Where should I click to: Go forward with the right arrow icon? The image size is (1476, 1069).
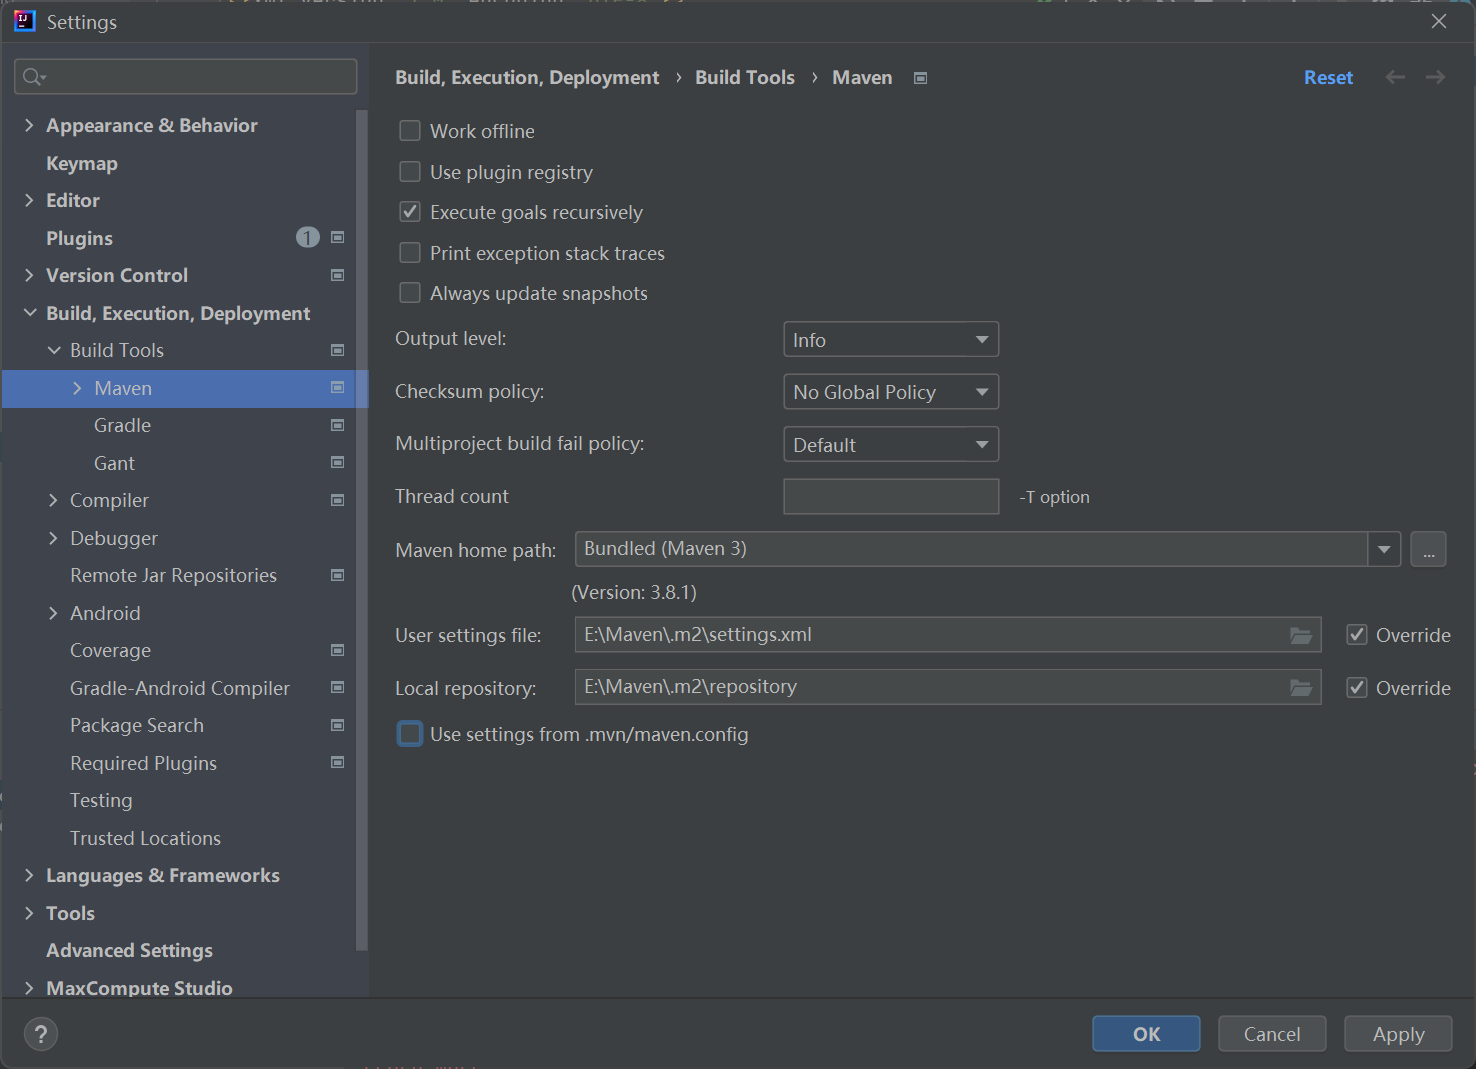(1436, 77)
